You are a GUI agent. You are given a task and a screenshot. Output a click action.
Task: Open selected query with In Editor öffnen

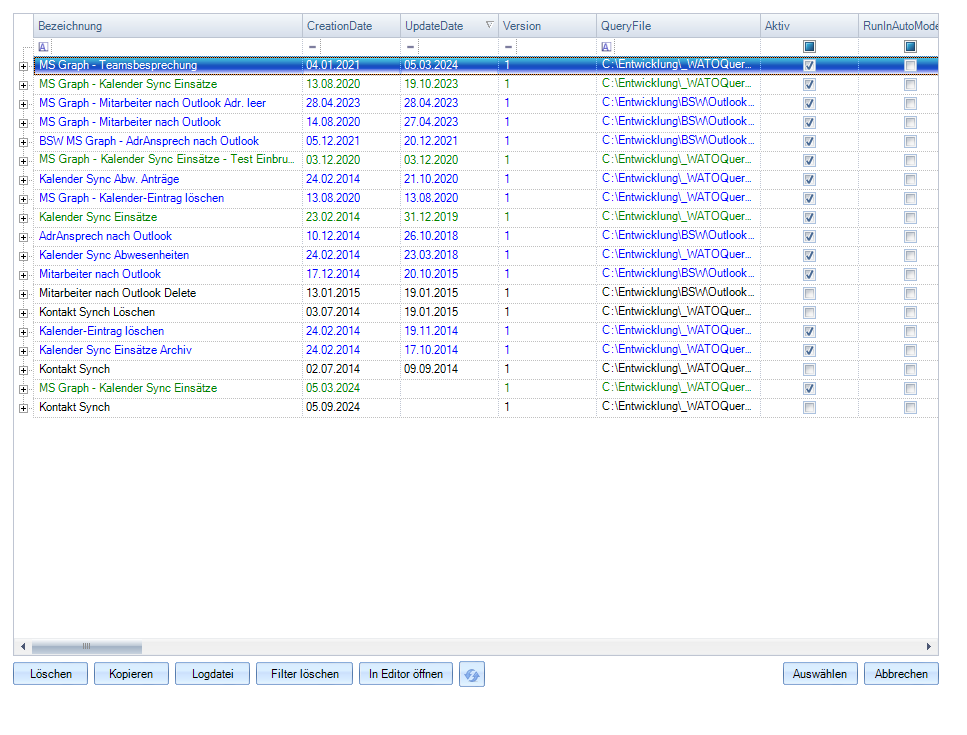[x=405, y=674]
